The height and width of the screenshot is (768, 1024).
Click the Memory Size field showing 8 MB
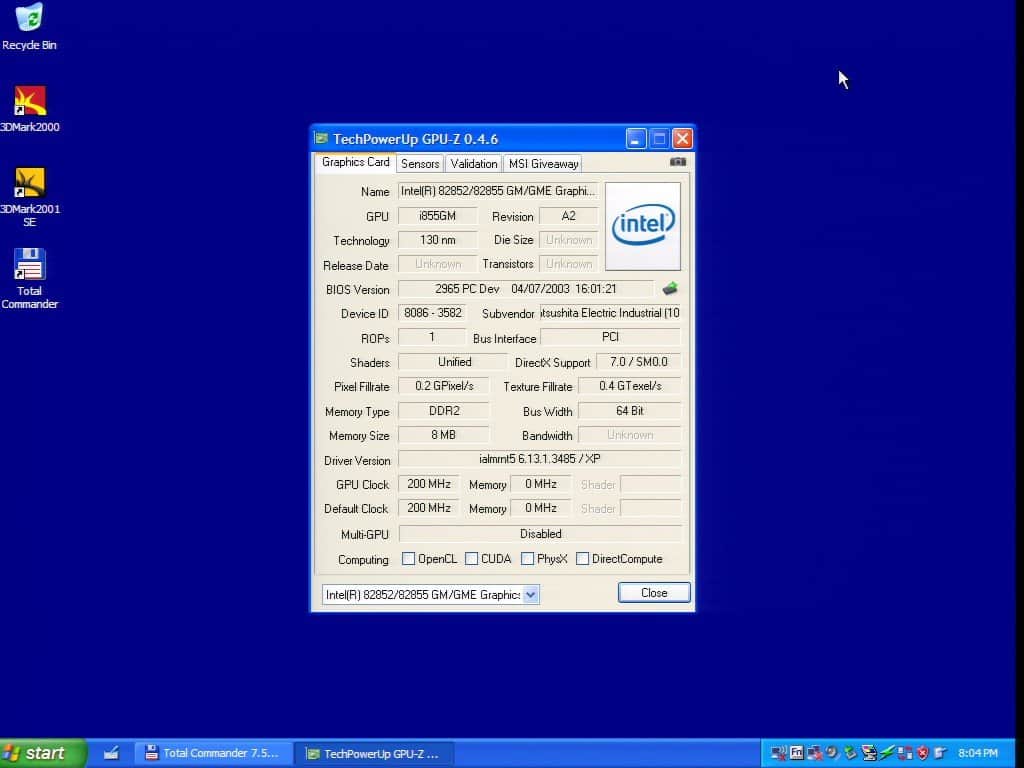tap(444, 434)
